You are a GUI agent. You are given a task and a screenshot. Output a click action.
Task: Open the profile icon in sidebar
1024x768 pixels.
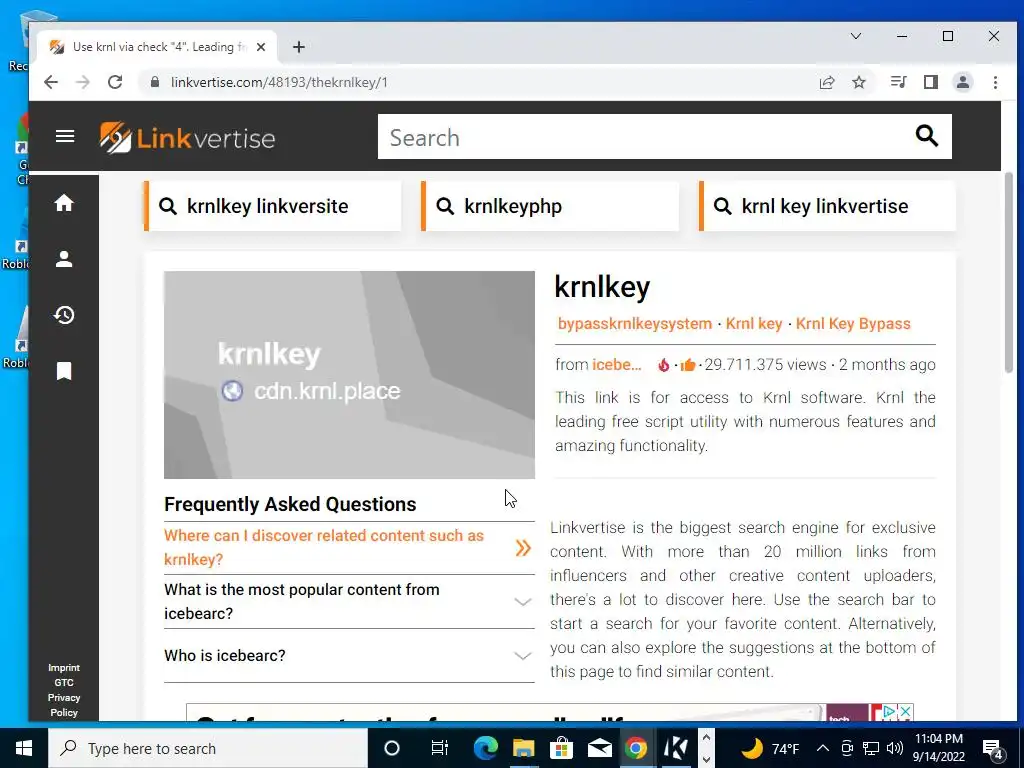point(64,259)
